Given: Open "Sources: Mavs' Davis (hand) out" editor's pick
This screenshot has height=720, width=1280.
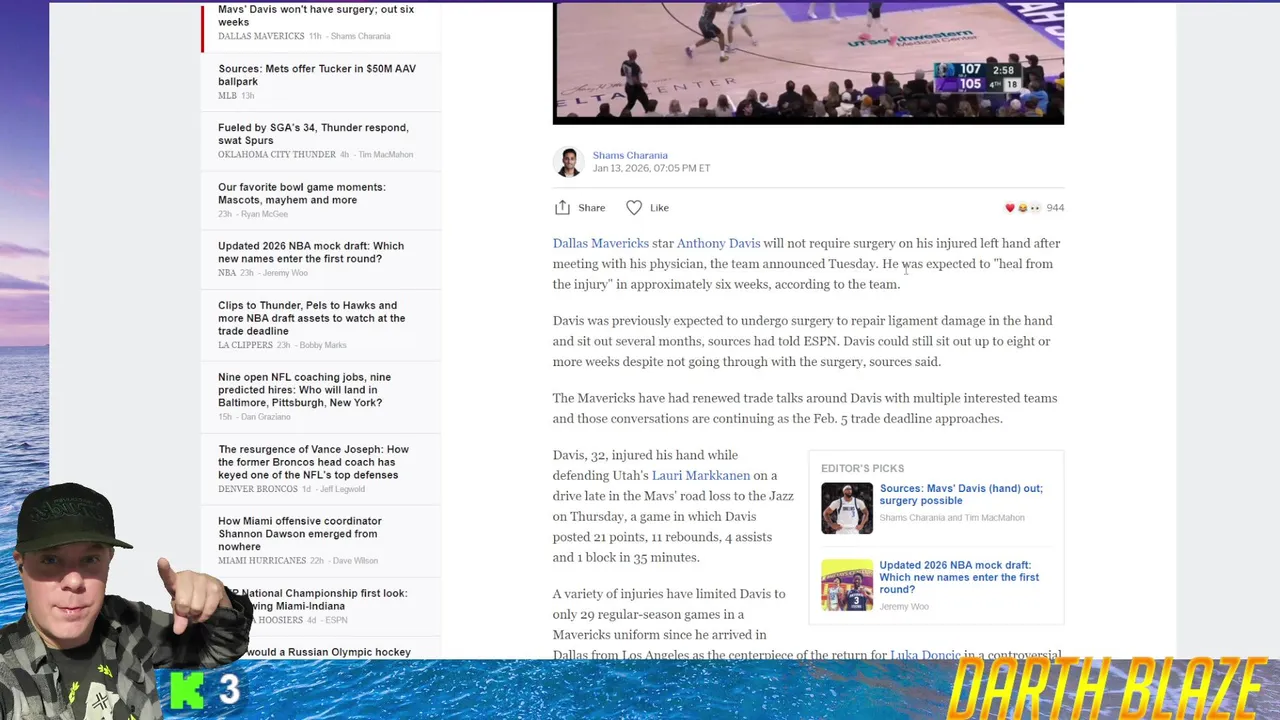Looking at the screenshot, I should (x=961, y=494).
